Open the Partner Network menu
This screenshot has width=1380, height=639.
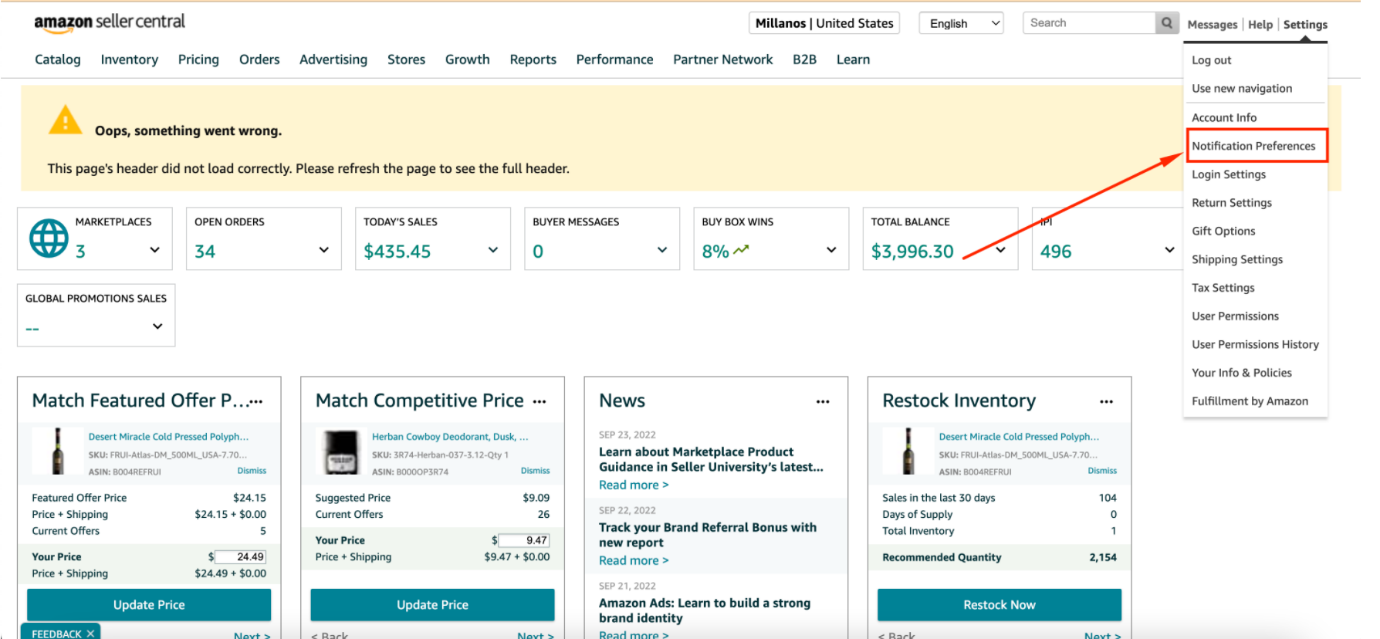tap(723, 59)
